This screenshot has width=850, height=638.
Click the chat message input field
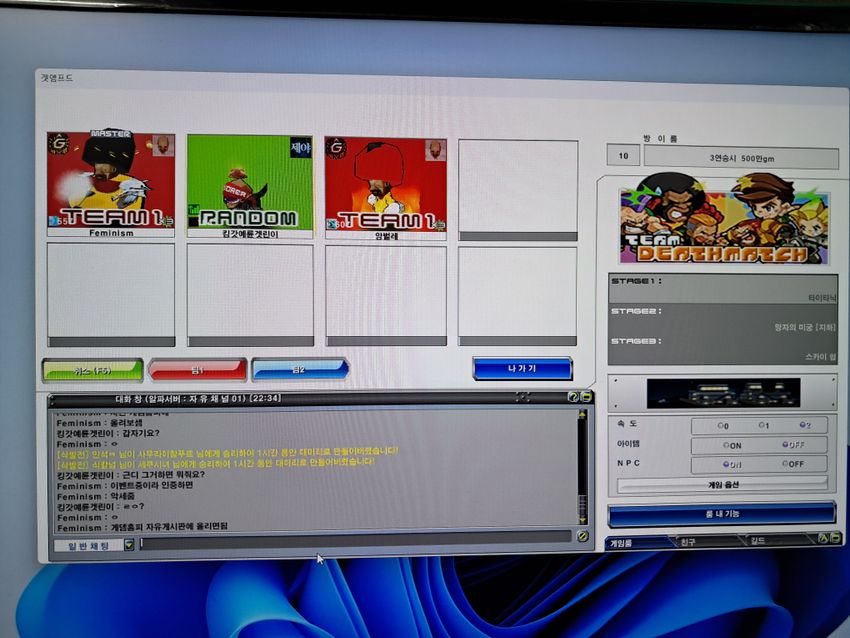click(x=356, y=540)
